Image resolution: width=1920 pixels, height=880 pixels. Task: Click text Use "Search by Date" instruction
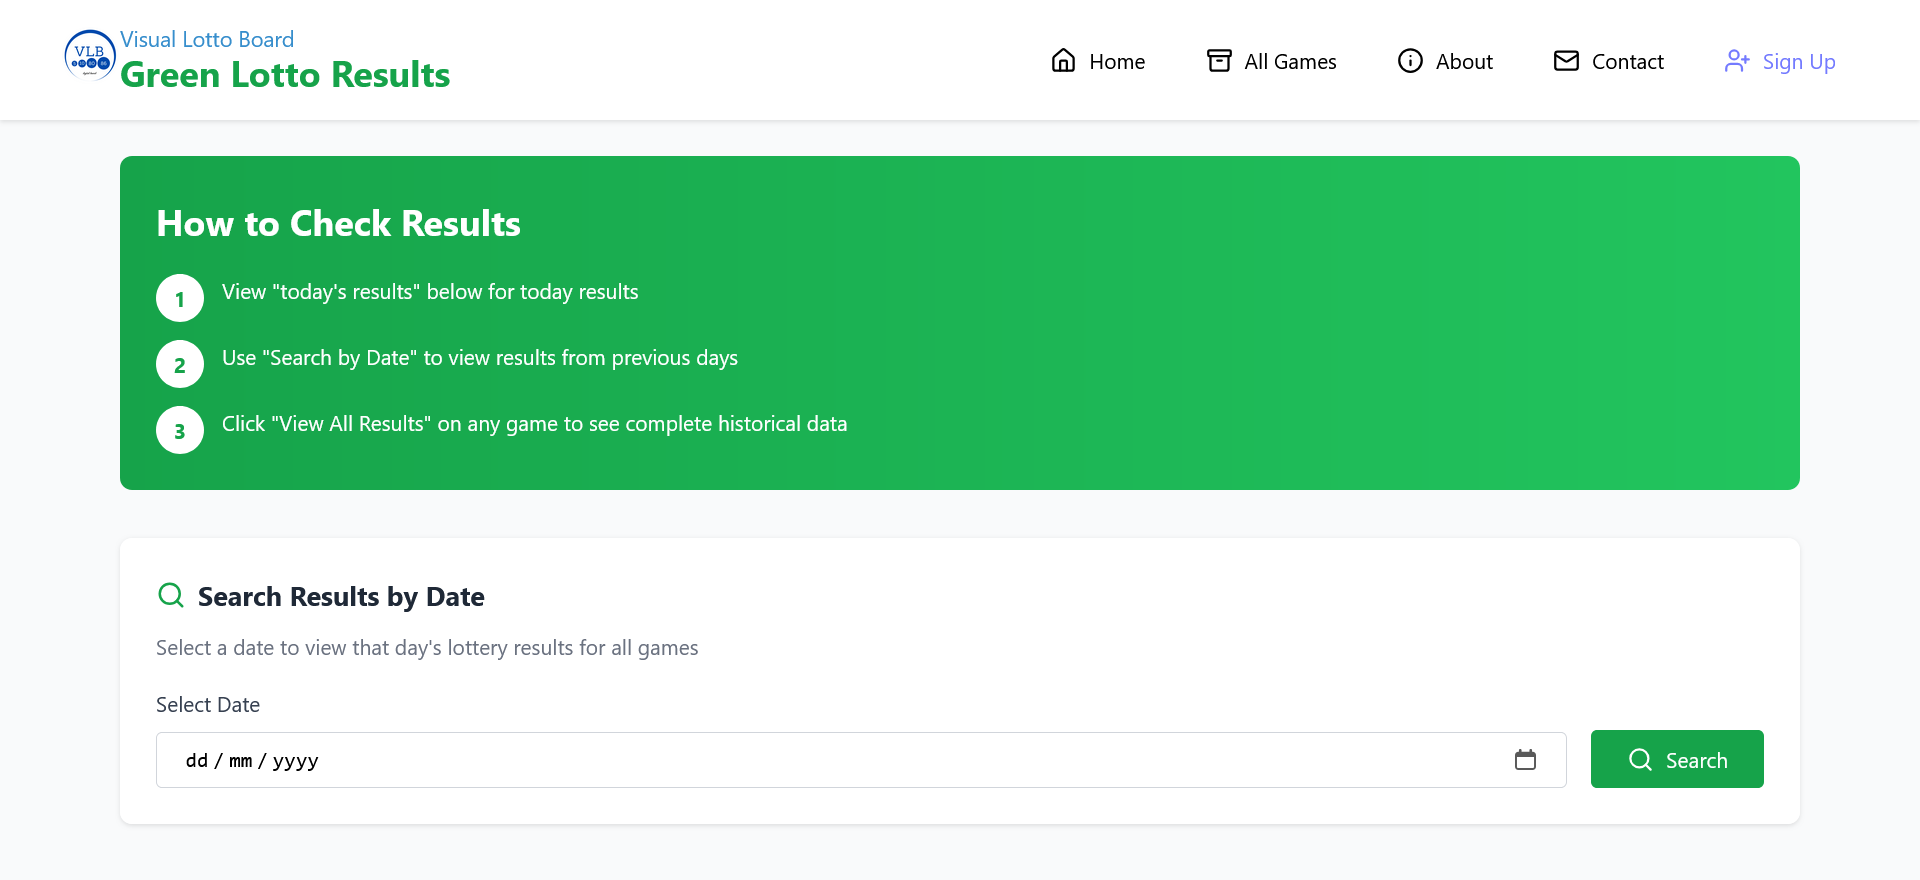[x=480, y=358]
